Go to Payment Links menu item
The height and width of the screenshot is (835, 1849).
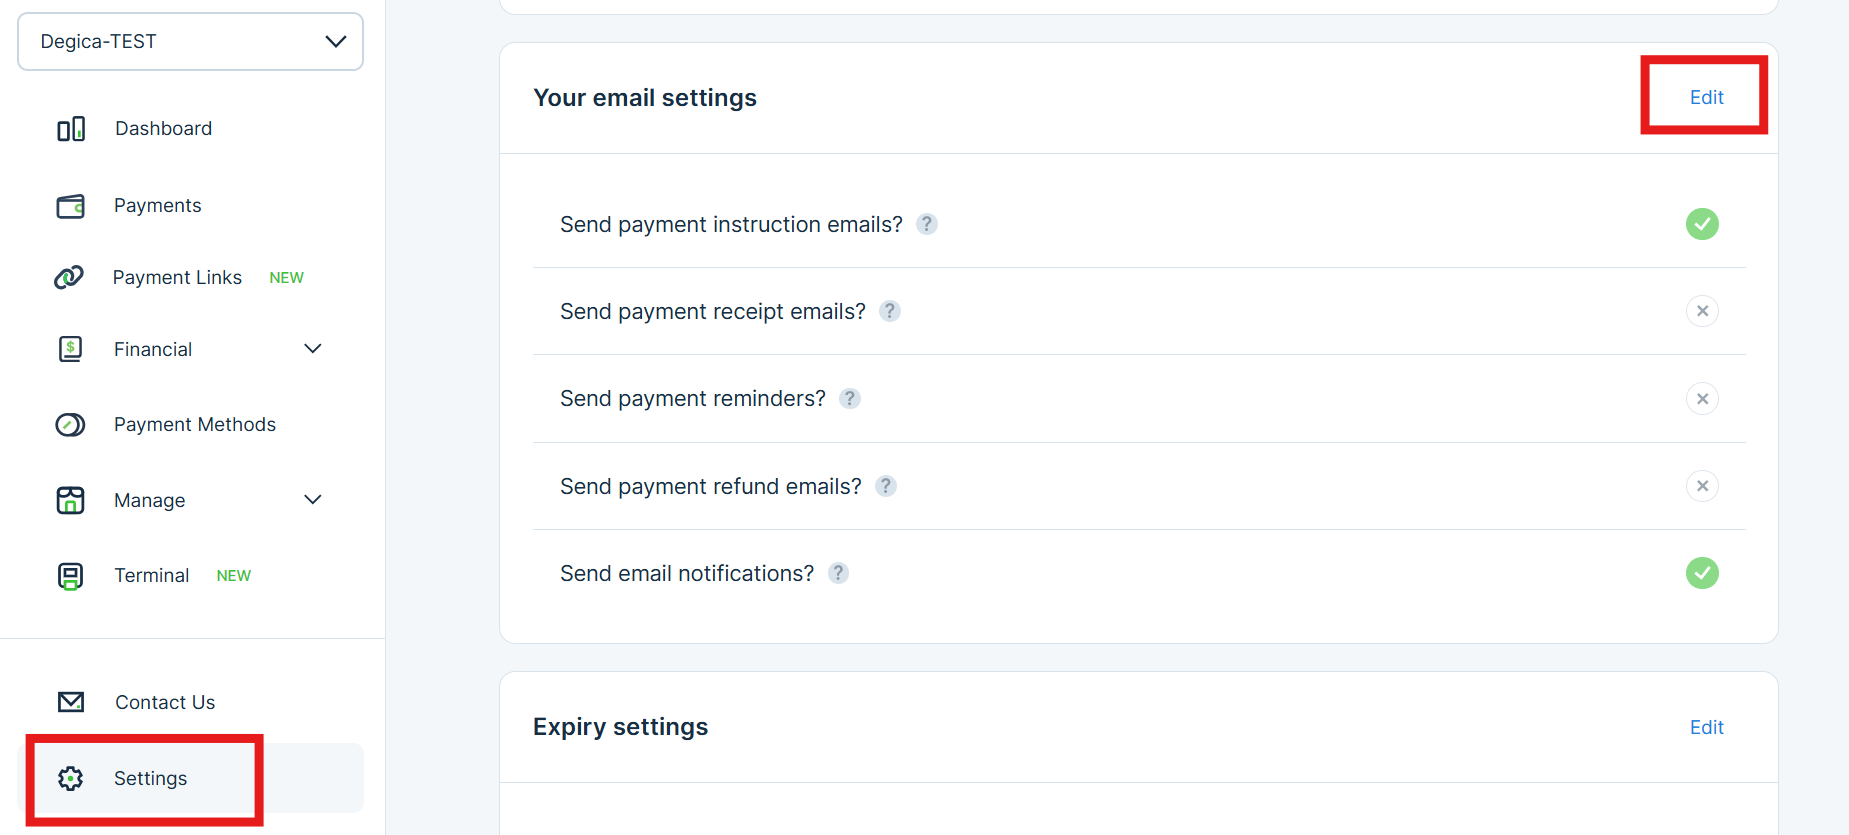pos(177,277)
